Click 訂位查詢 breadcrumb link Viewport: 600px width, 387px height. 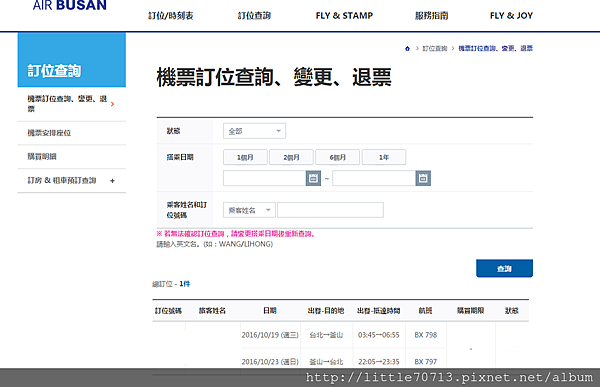tap(435, 49)
